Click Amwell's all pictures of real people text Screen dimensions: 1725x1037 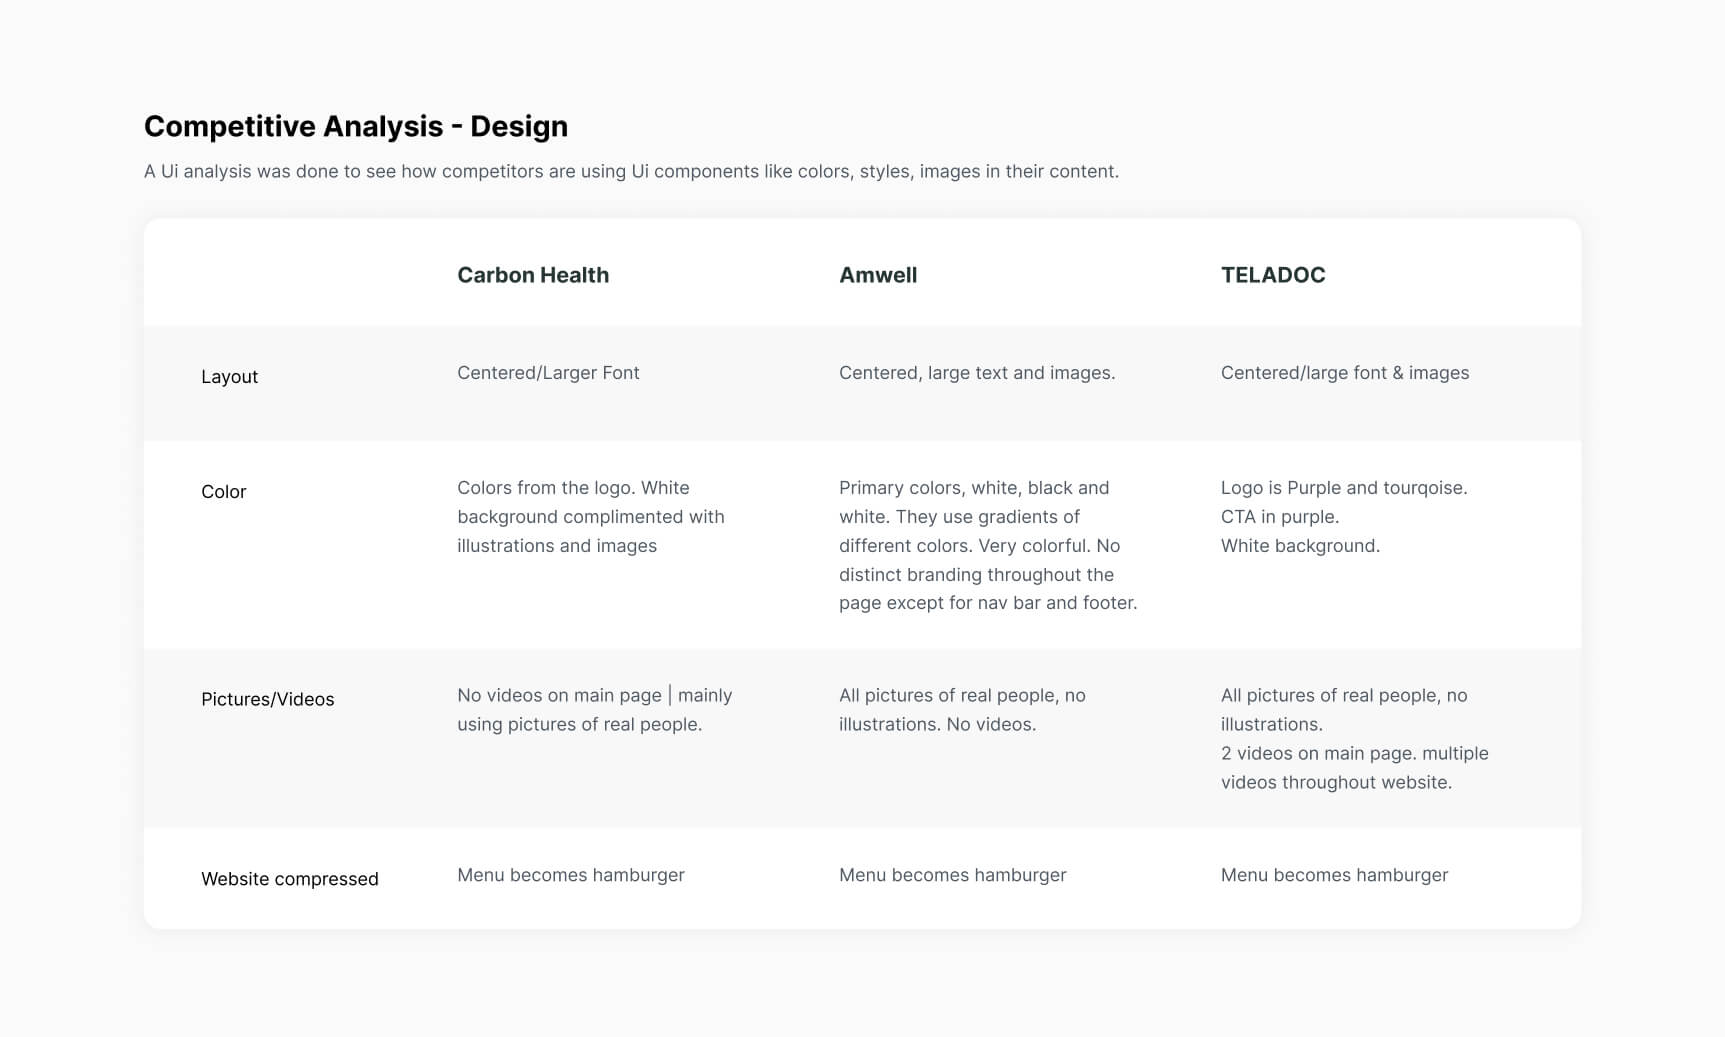pos(961,710)
